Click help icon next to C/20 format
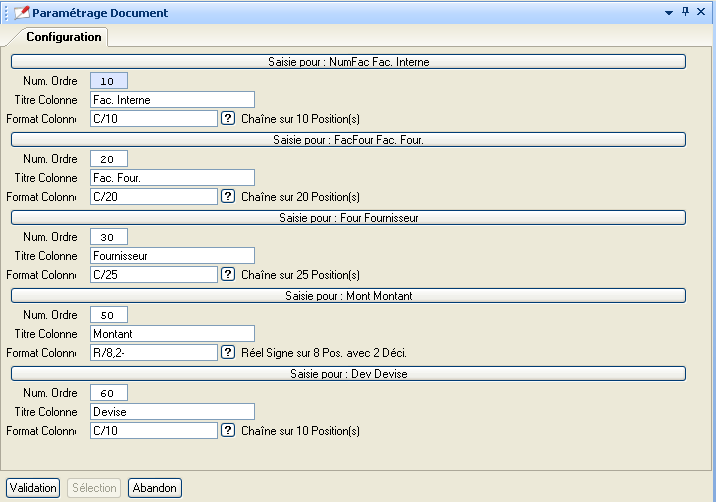The width and height of the screenshot is (716, 502). [x=228, y=196]
